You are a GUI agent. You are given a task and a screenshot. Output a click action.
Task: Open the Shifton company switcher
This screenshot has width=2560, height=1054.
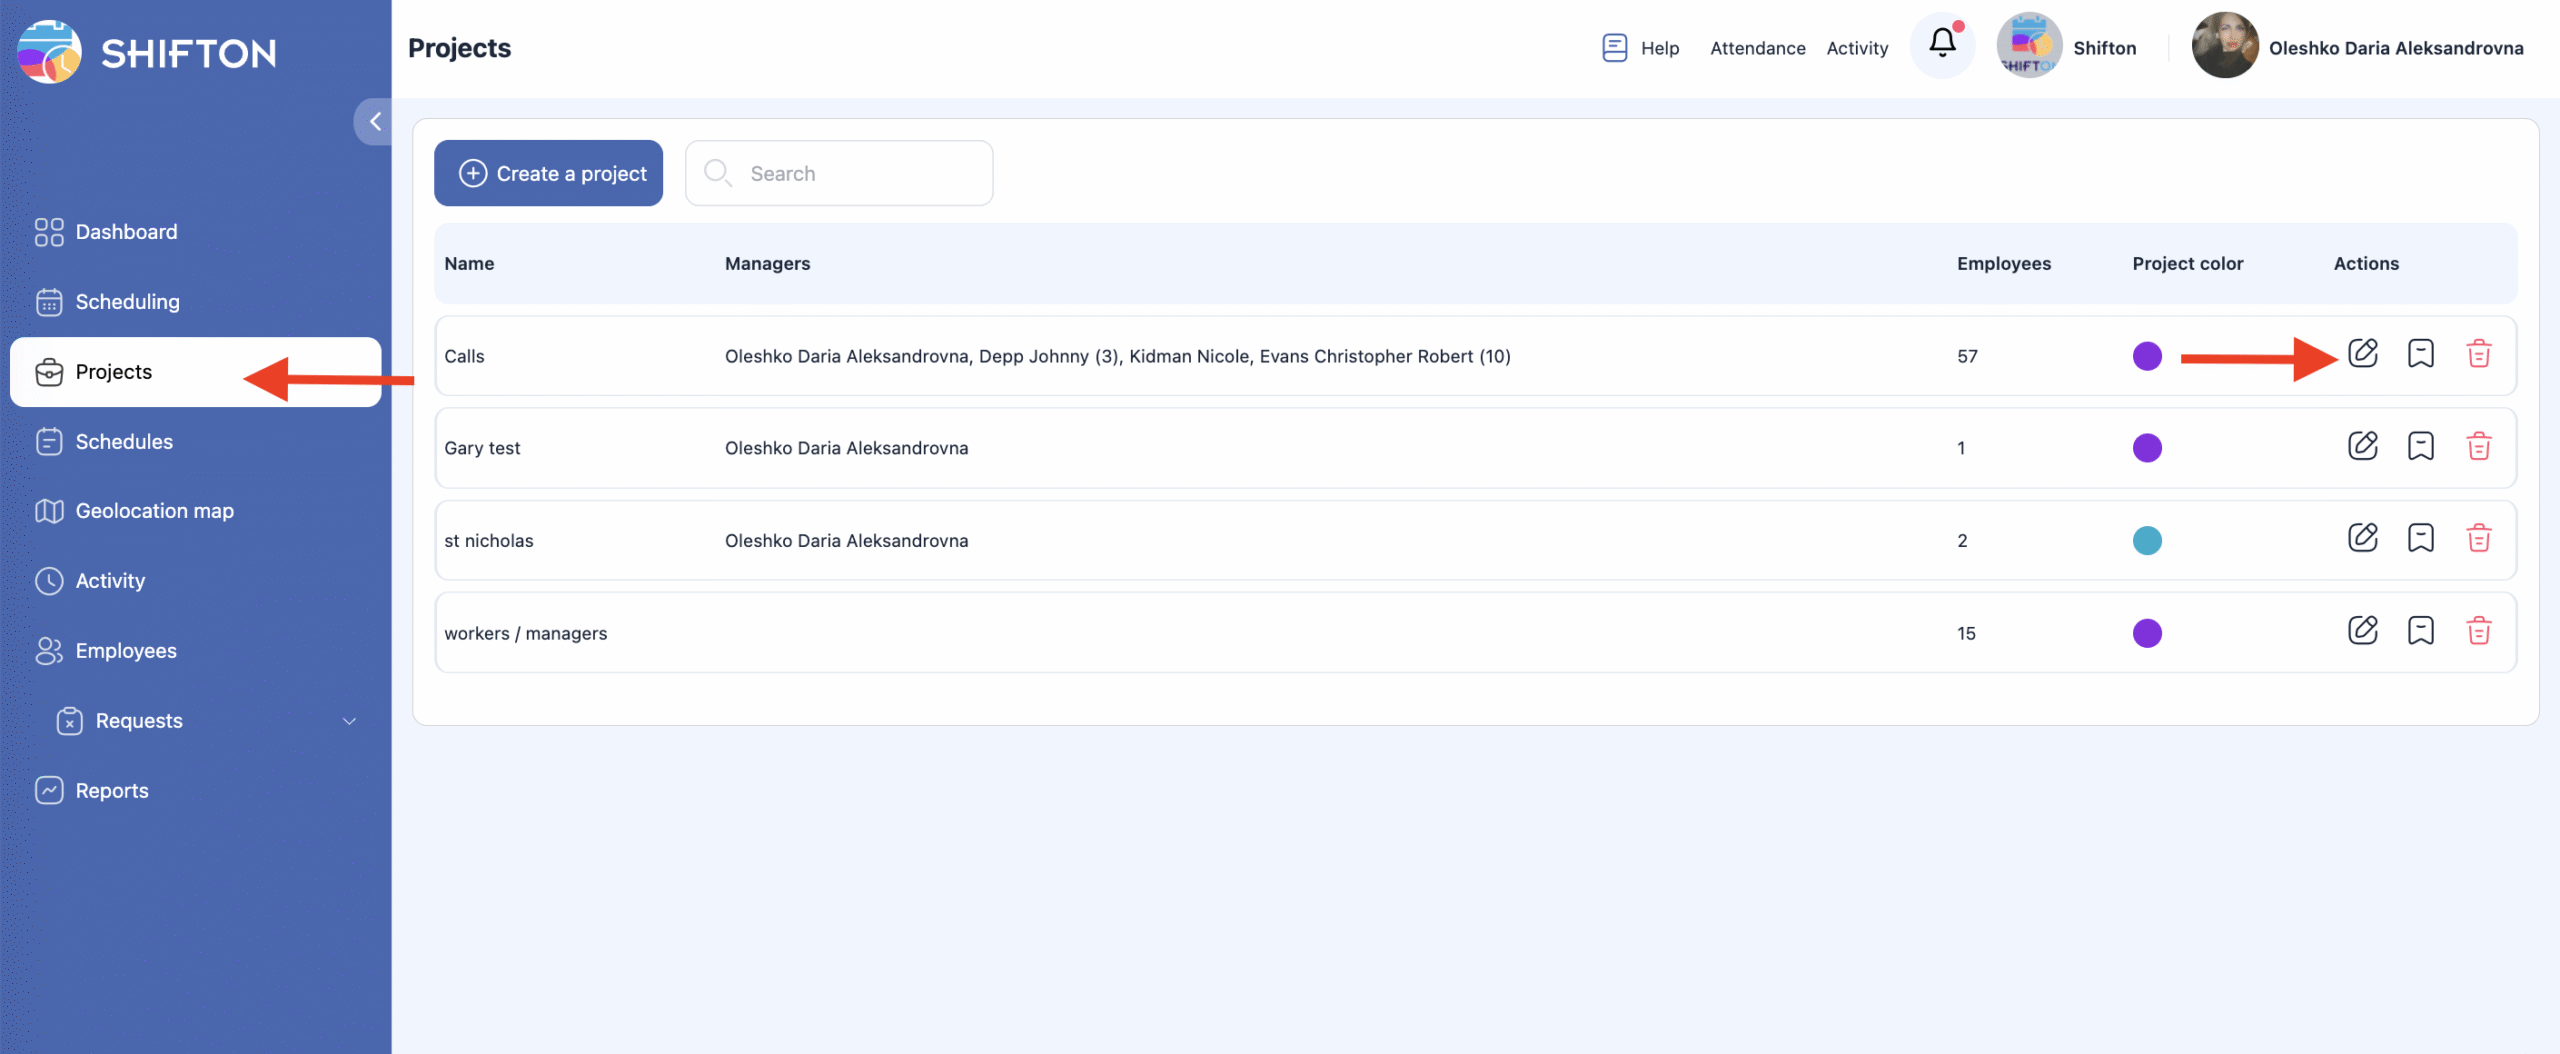[2066, 47]
